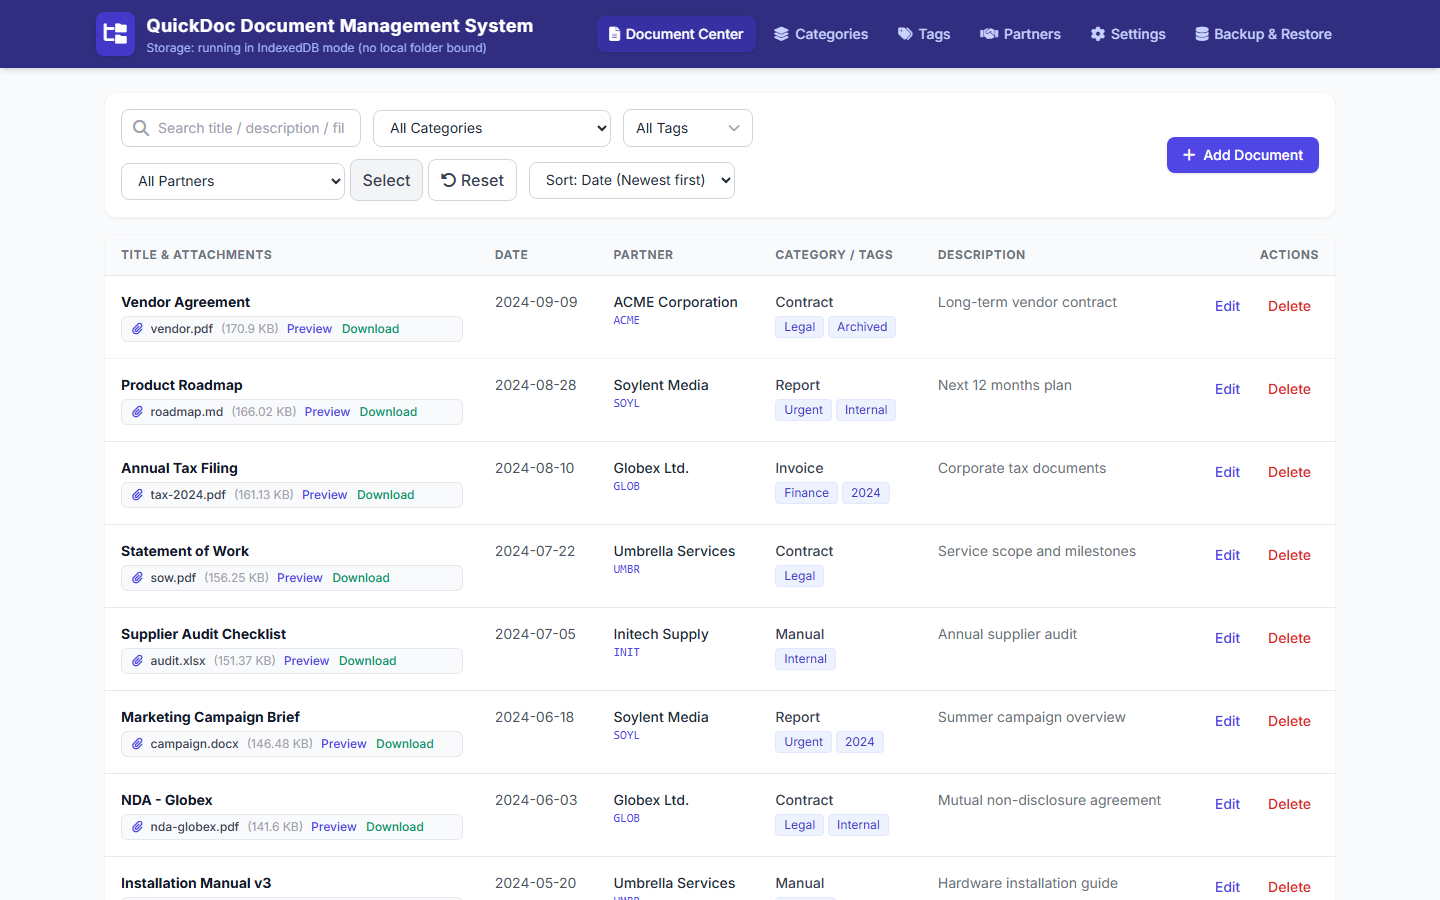Click the QuickDoc app logo icon
This screenshot has height=900, width=1440.
click(115, 34)
